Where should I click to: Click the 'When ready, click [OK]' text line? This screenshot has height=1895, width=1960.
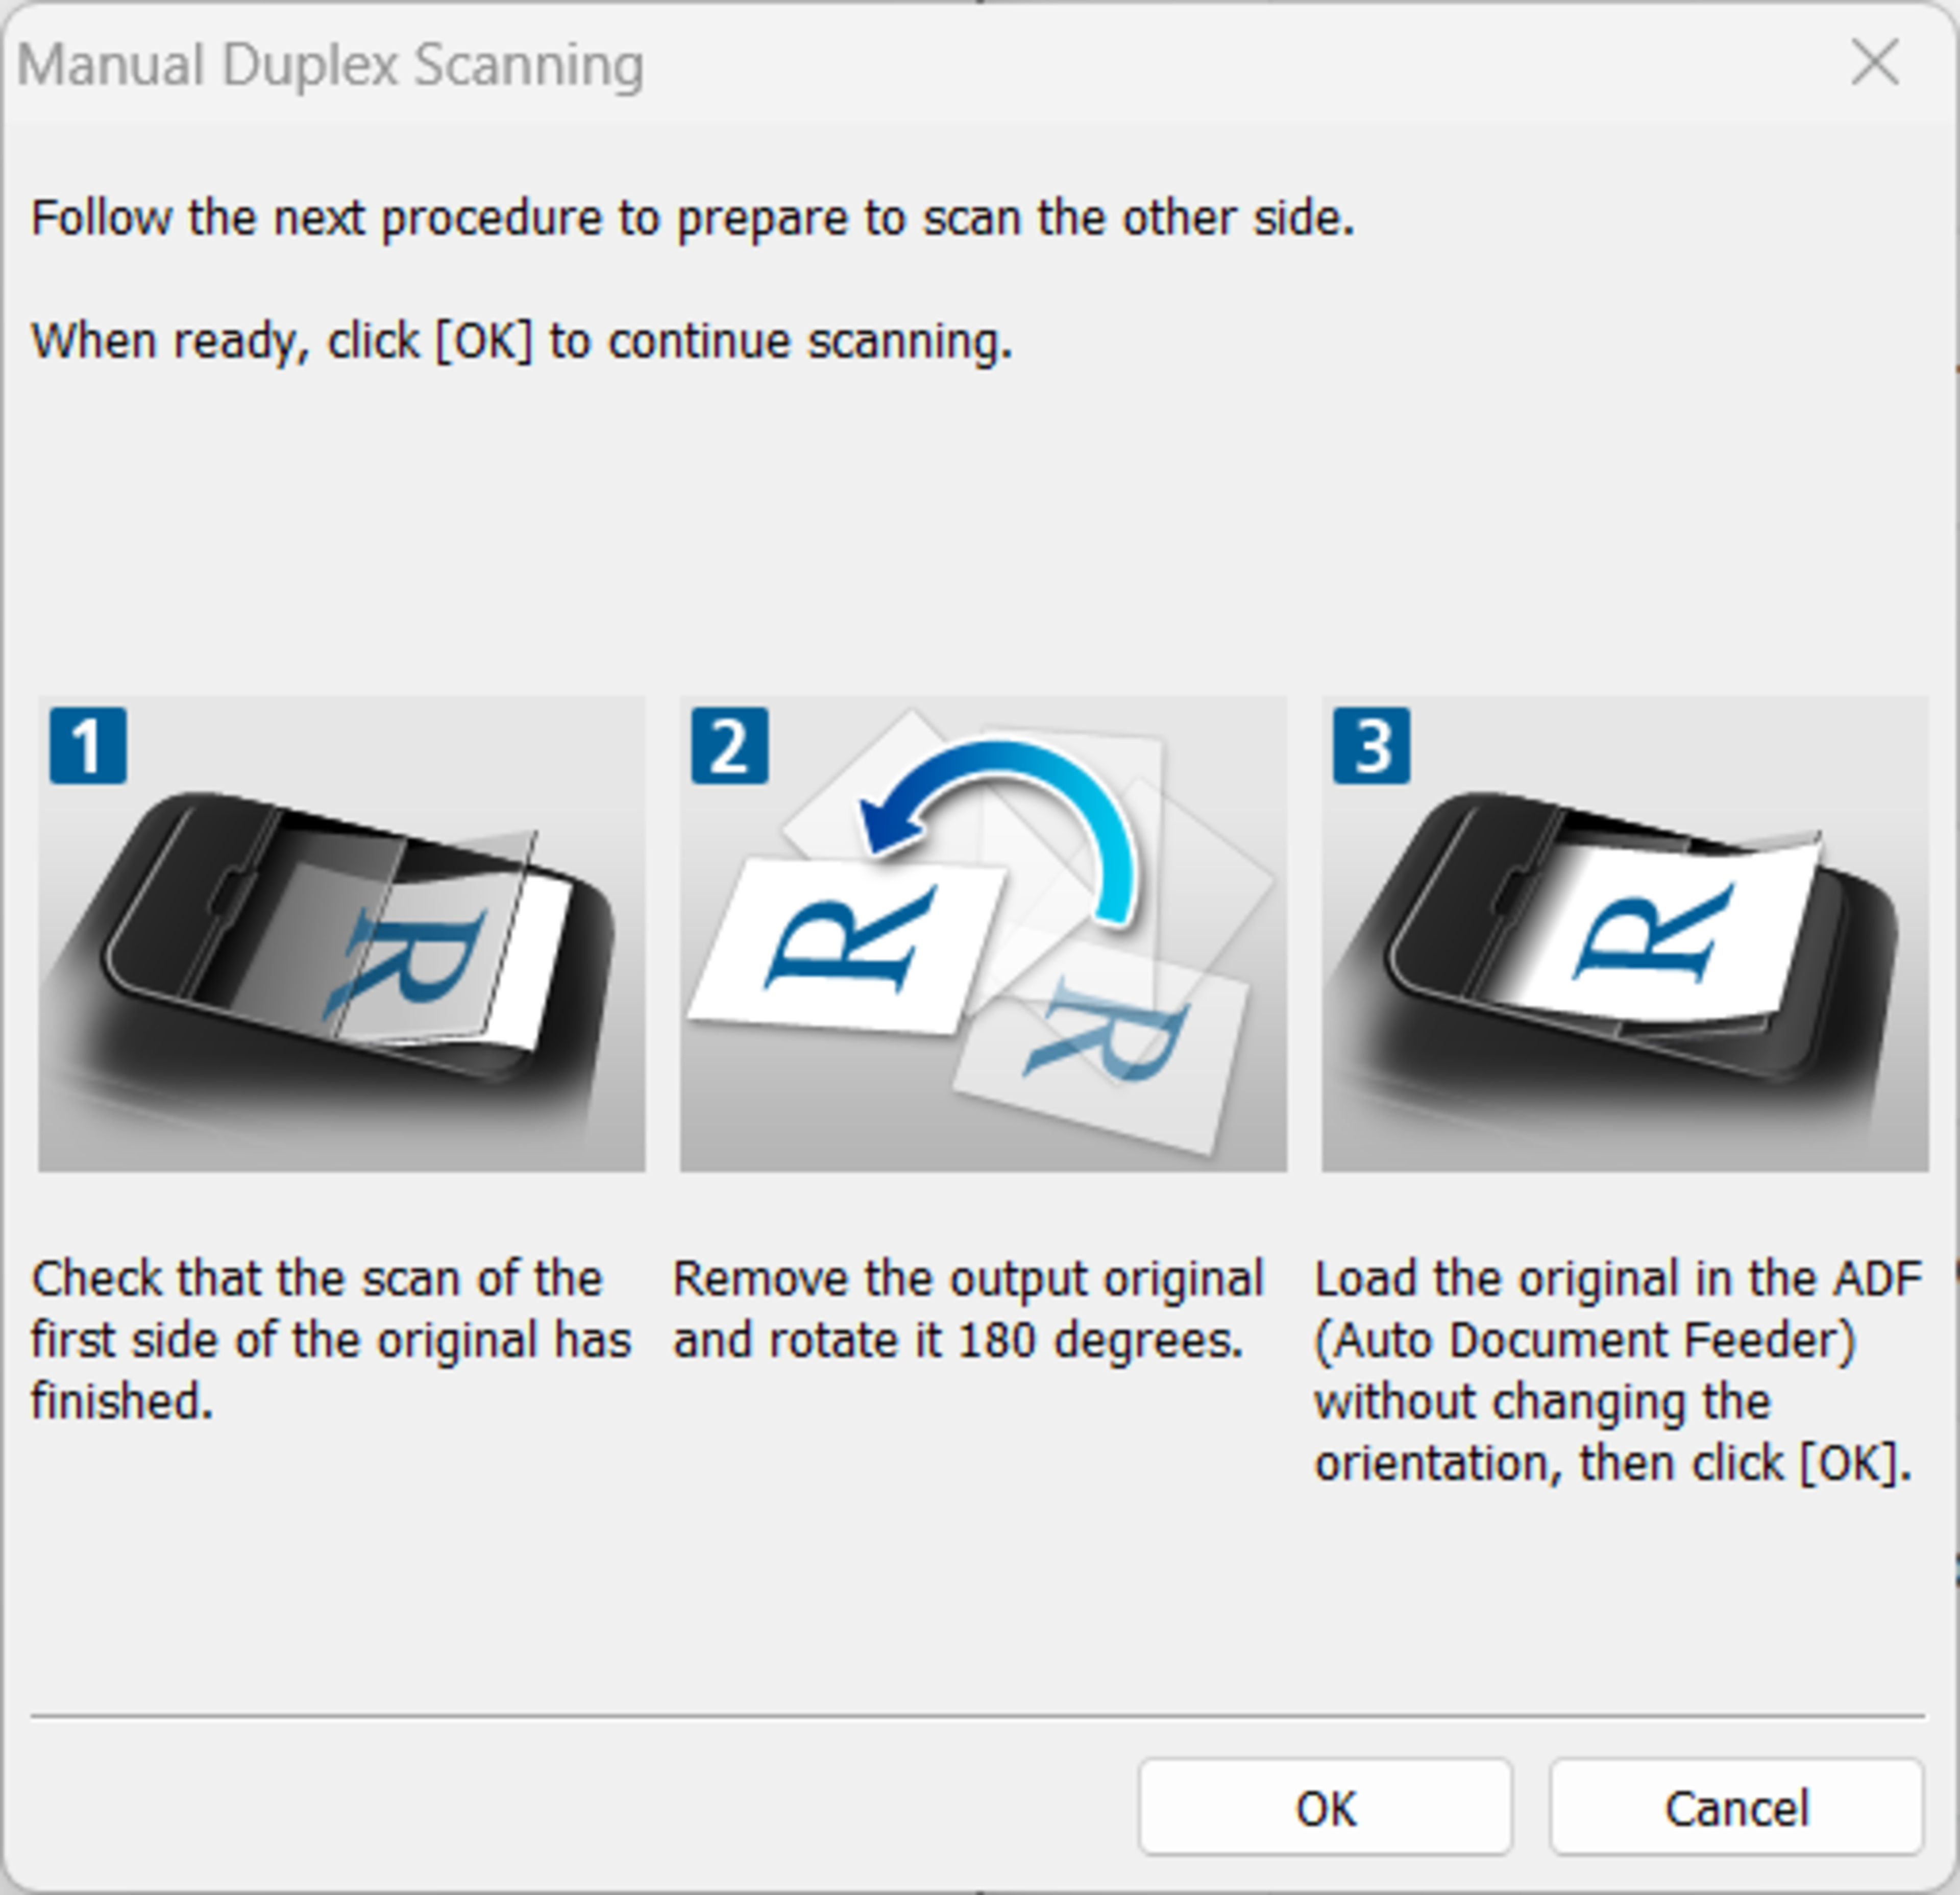coord(522,341)
